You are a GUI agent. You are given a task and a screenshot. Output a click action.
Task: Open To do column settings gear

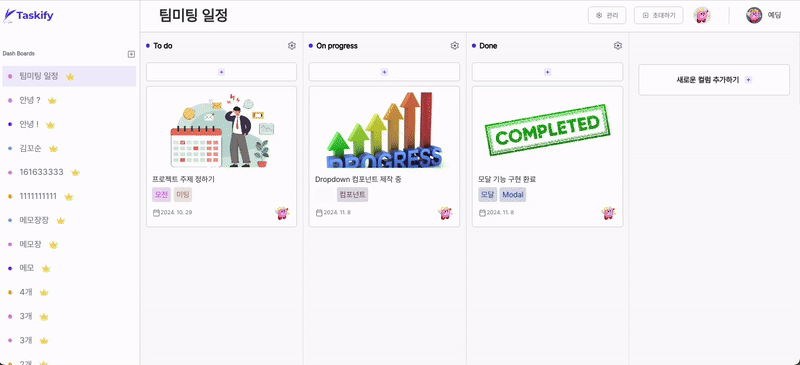[292, 45]
